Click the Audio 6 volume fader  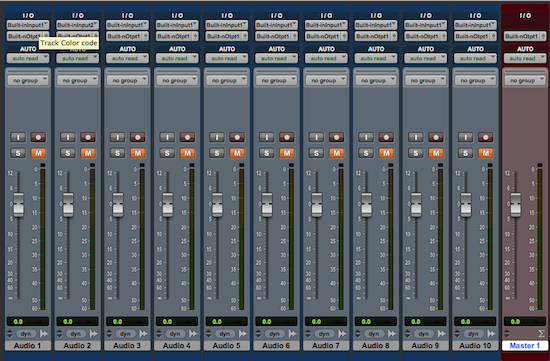click(267, 204)
